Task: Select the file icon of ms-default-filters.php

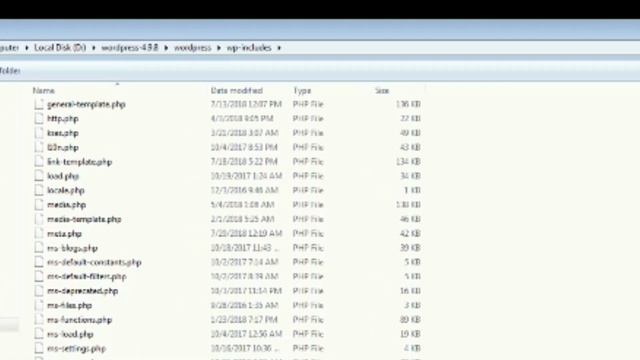Action: [x=39, y=276]
